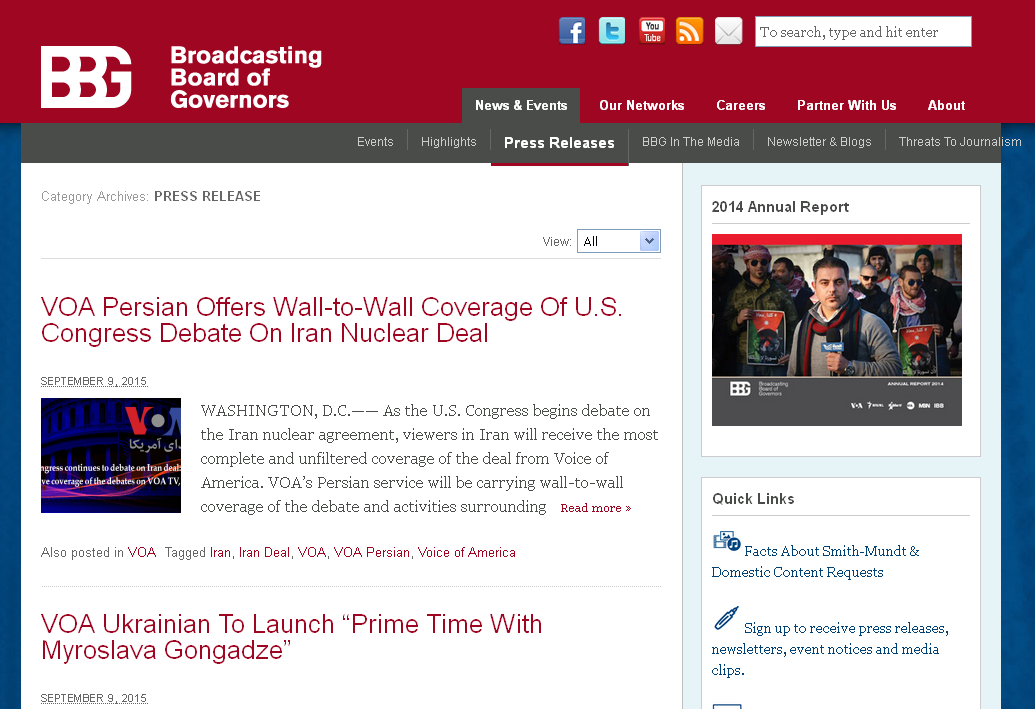This screenshot has height=709, width=1035.
Task: Open the Twitter icon in header
Action: pos(611,31)
